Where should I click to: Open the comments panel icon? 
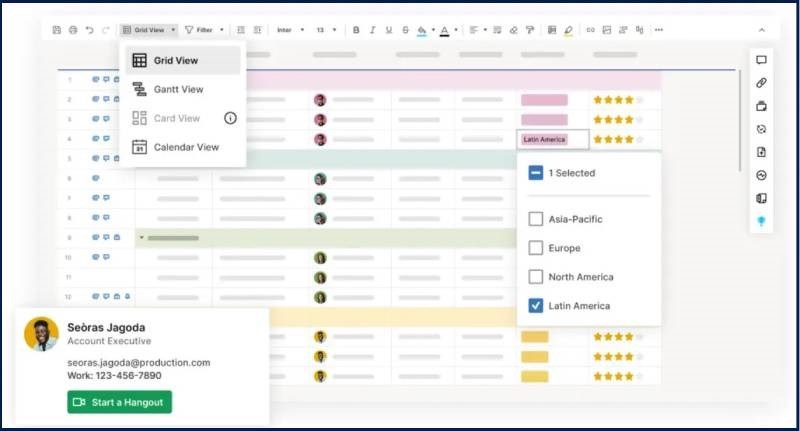pyautogui.click(x=761, y=60)
